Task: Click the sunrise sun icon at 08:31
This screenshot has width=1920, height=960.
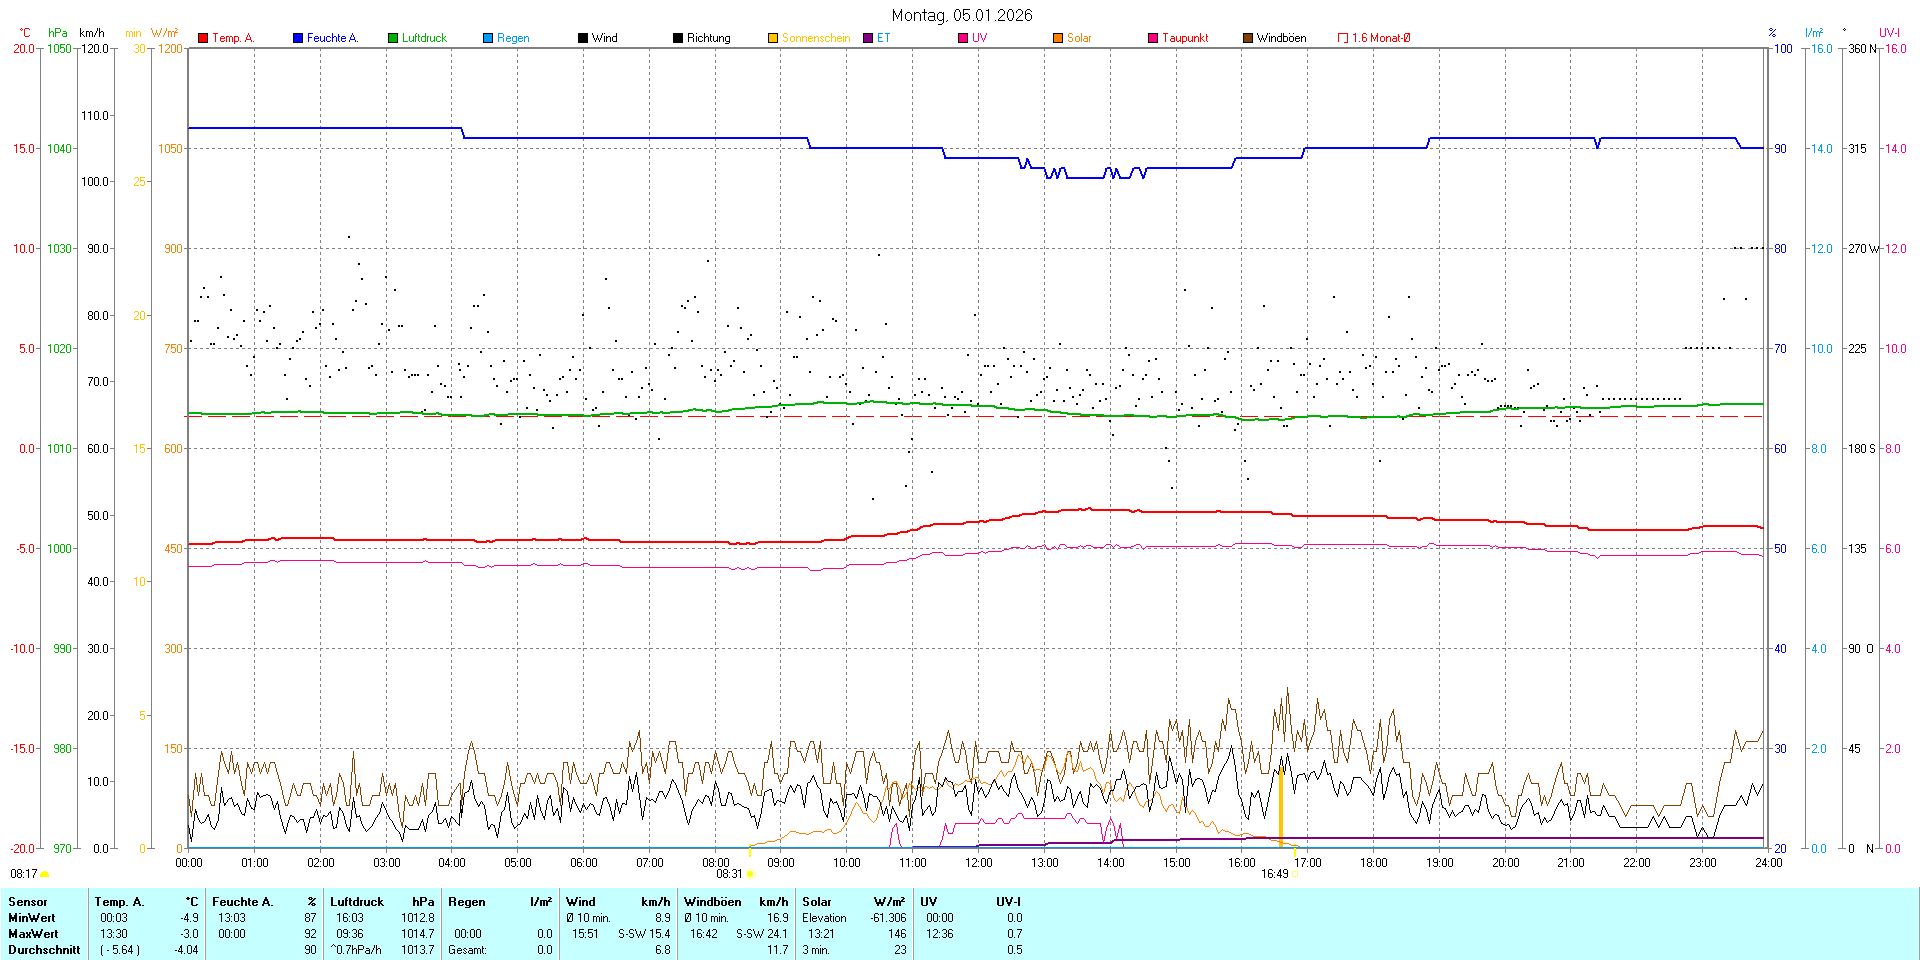Action: click(x=751, y=874)
